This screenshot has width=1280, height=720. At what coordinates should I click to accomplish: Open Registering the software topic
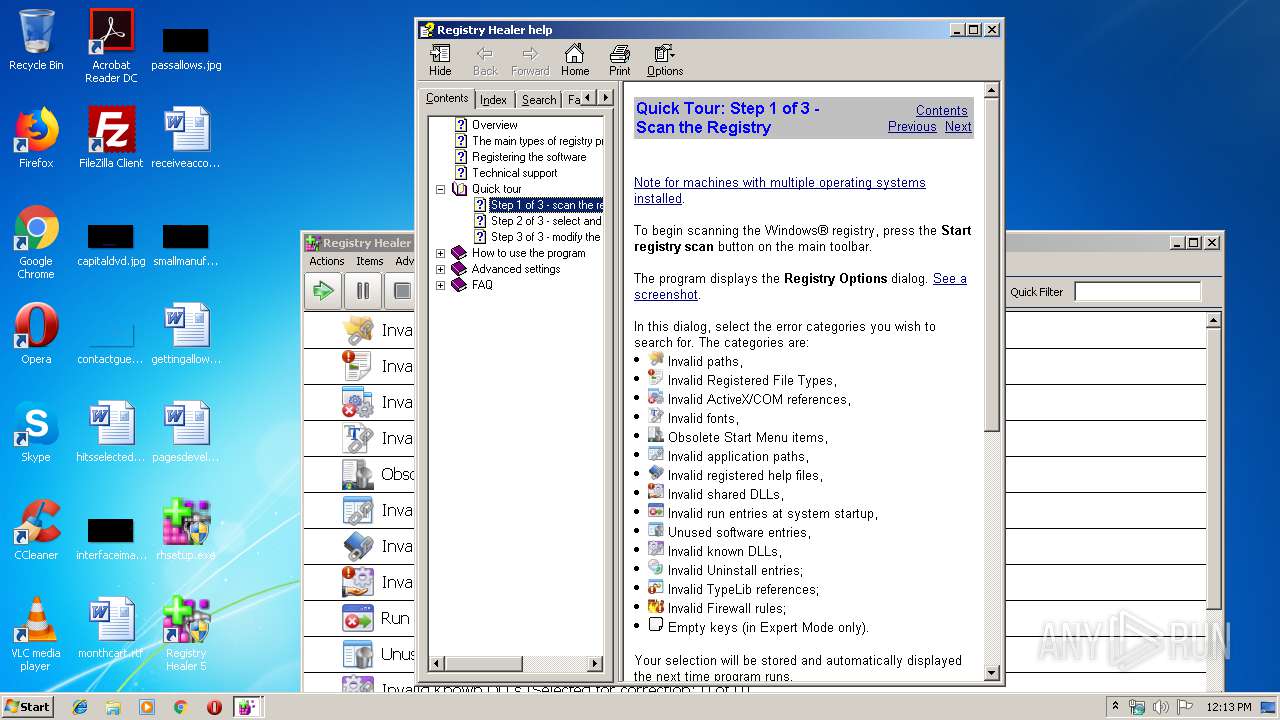(x=529, y=157)
